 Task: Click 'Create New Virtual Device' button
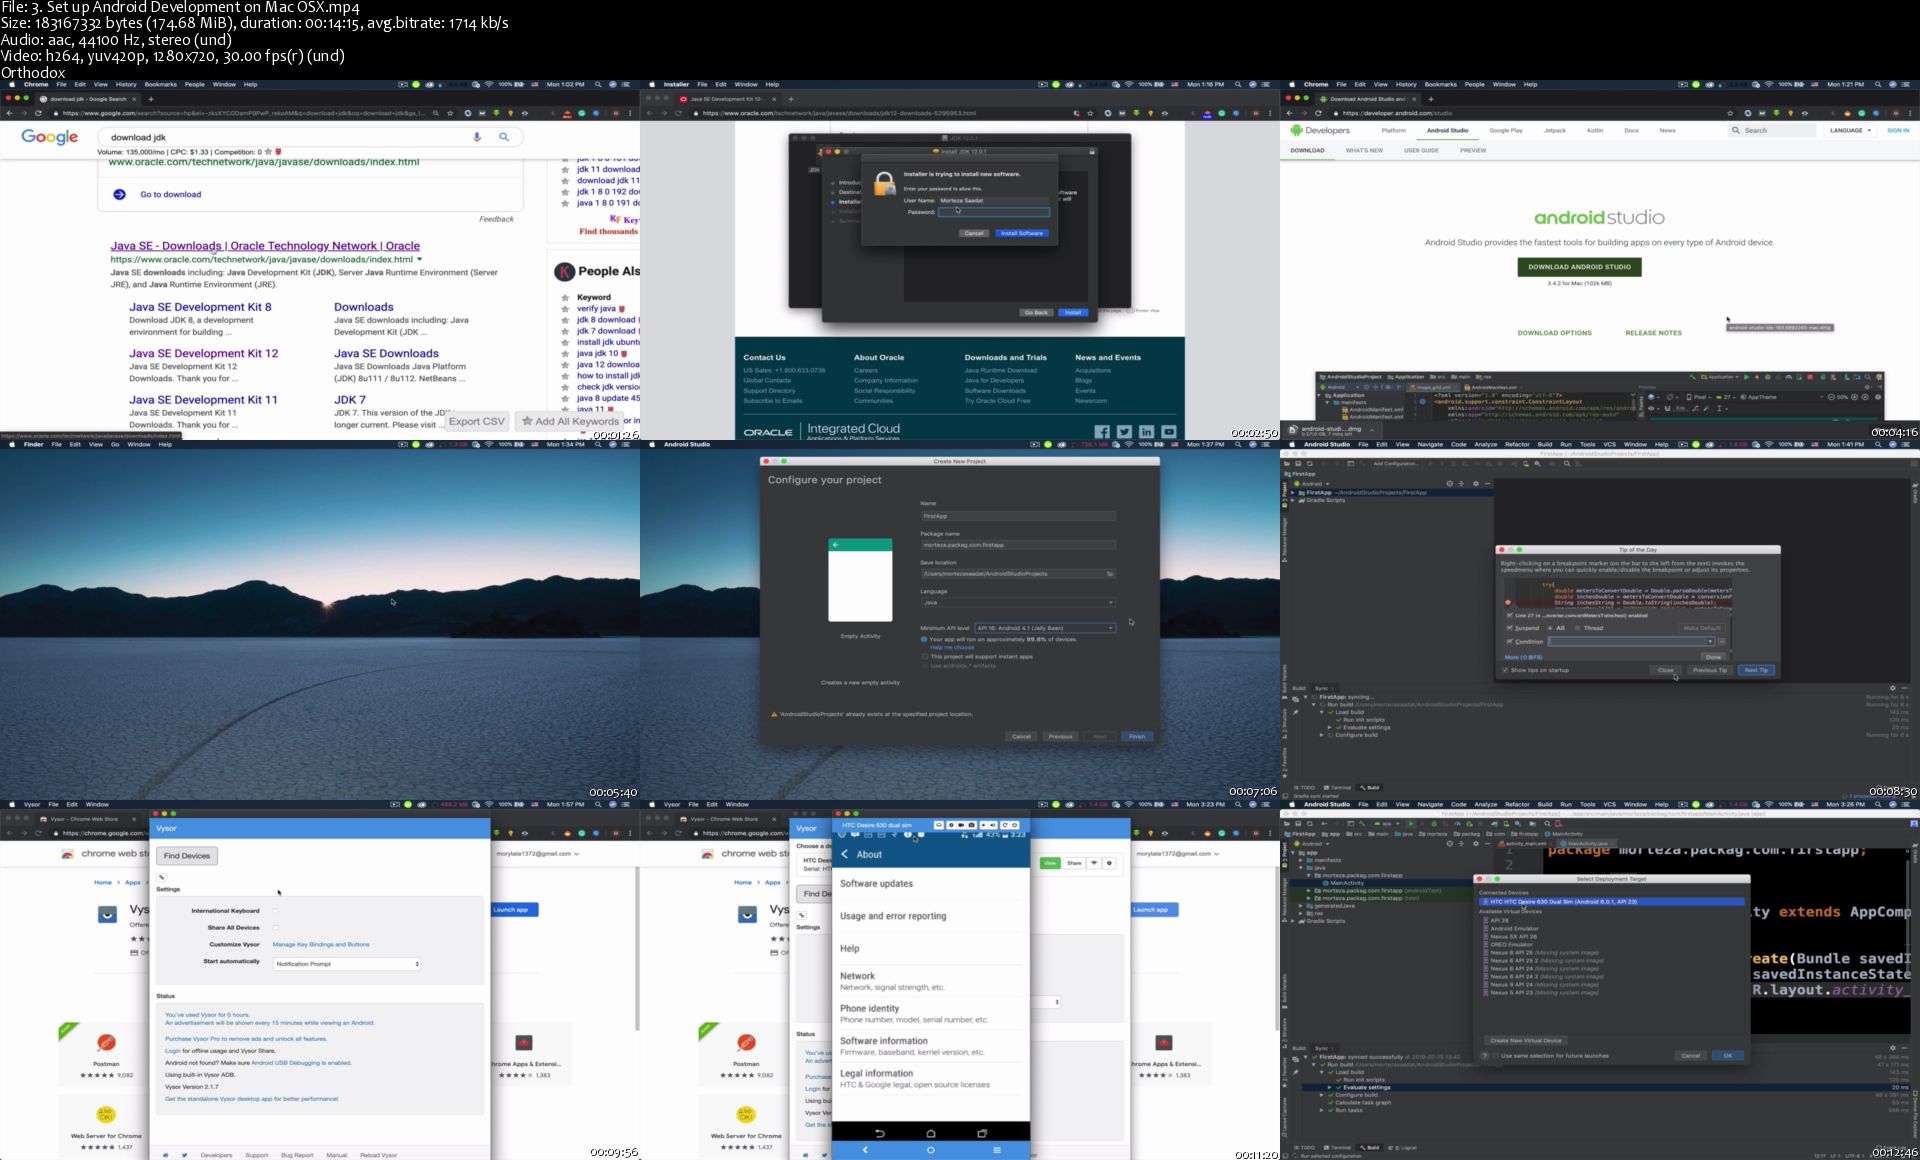[1525, 1040]
